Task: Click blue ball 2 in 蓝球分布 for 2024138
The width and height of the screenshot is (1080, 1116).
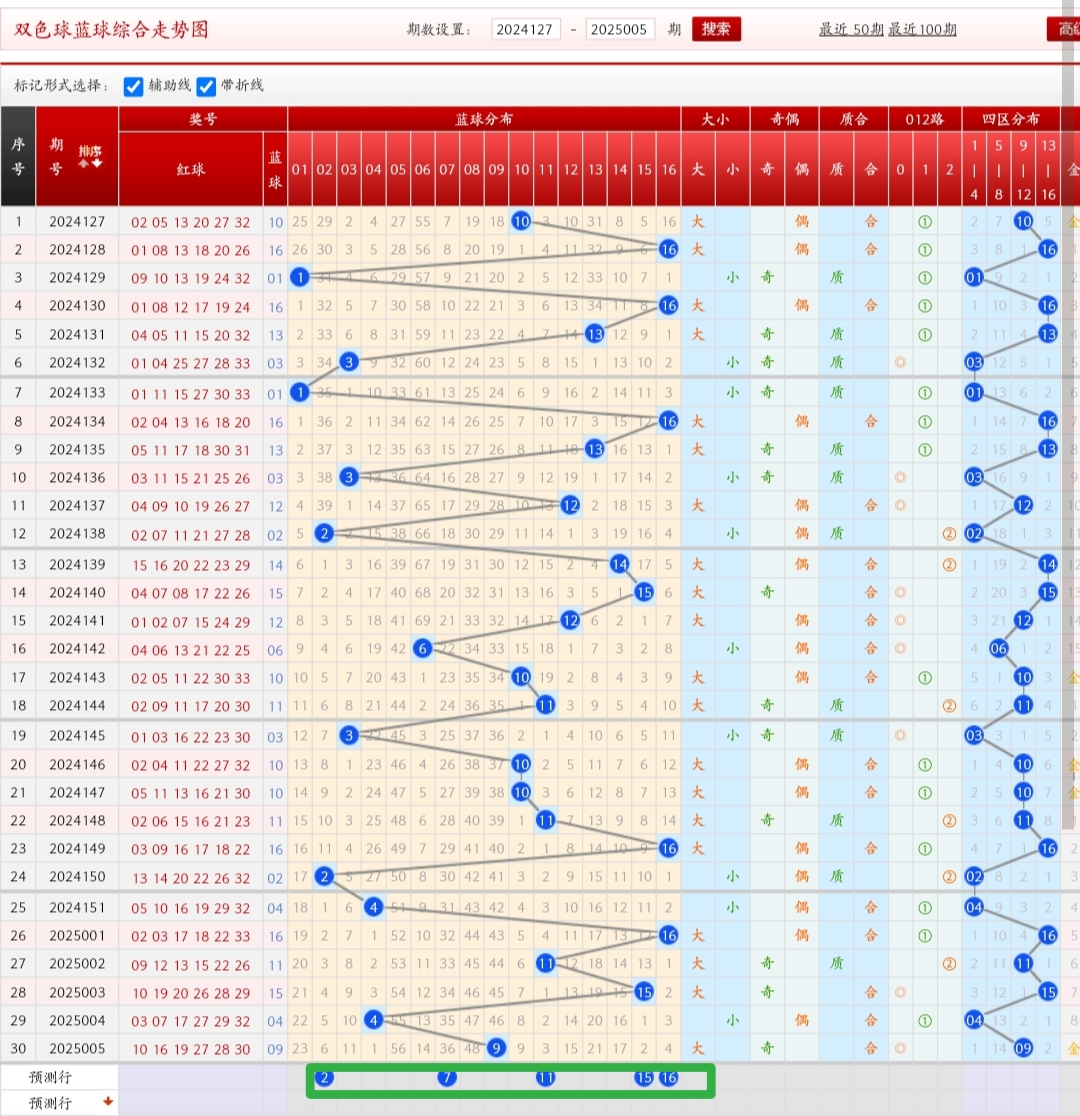Action: pos(324,533)
